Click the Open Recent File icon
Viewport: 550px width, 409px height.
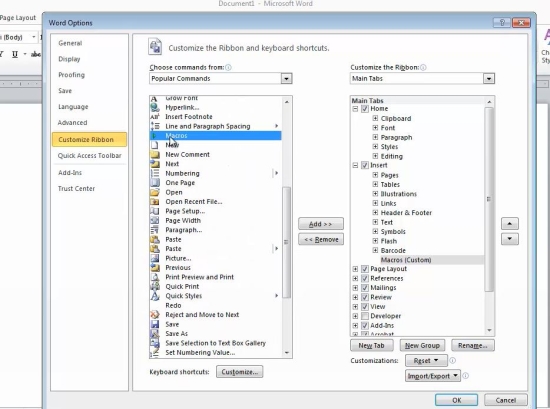pyautogui.click(x=155, y=202)
